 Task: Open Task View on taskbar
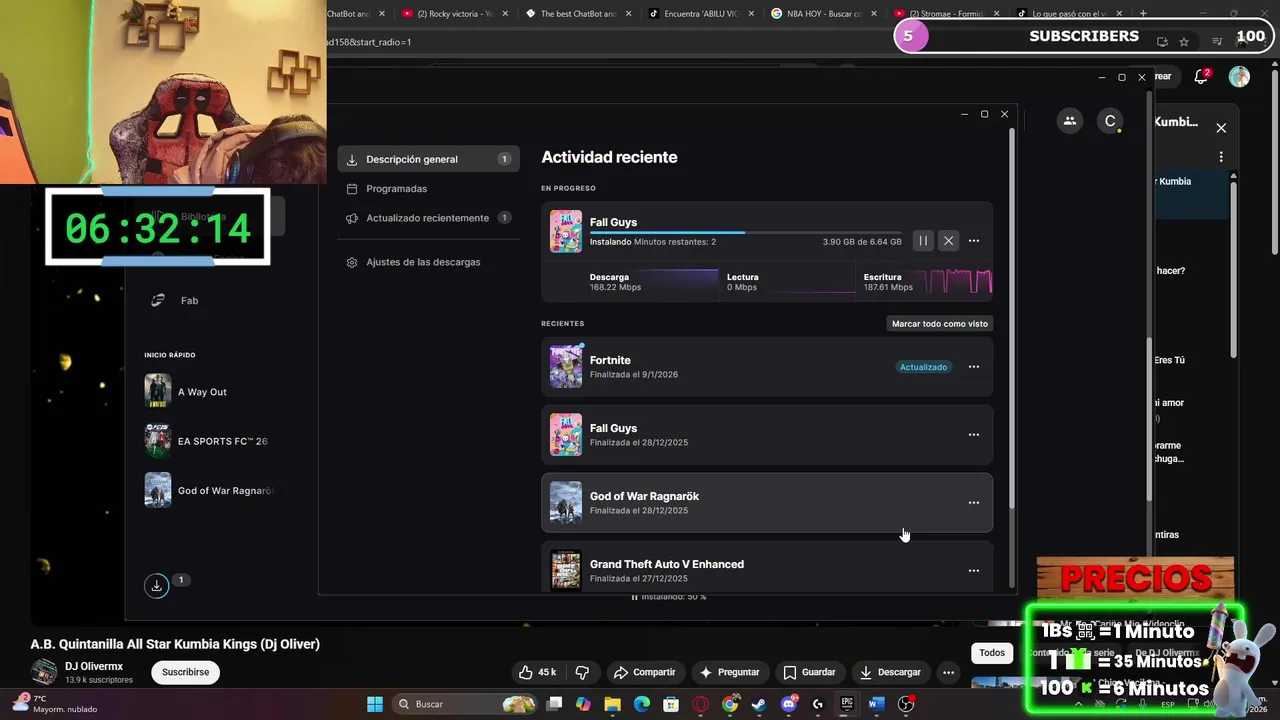tap(555, 704)
